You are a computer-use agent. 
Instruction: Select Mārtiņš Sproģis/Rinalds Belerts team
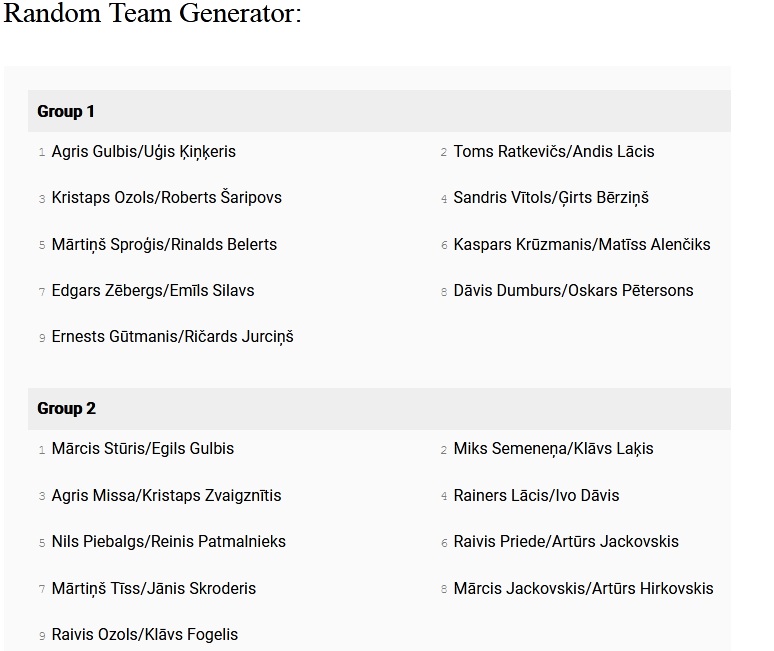point(164,245)
